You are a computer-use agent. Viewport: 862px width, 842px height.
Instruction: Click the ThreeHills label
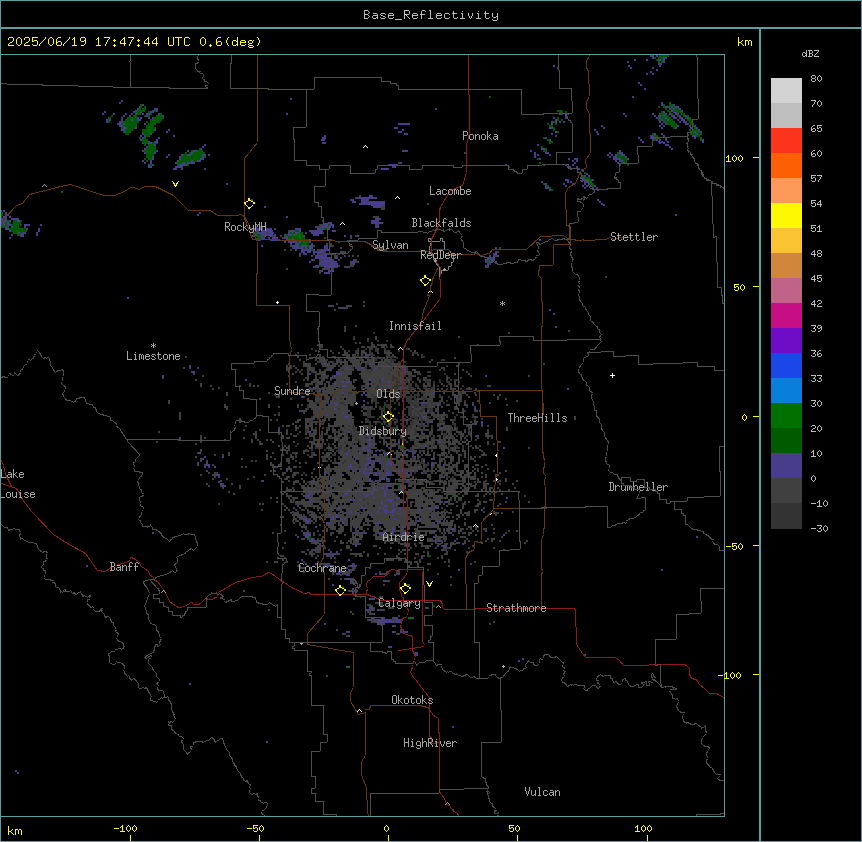click(537, 418)
